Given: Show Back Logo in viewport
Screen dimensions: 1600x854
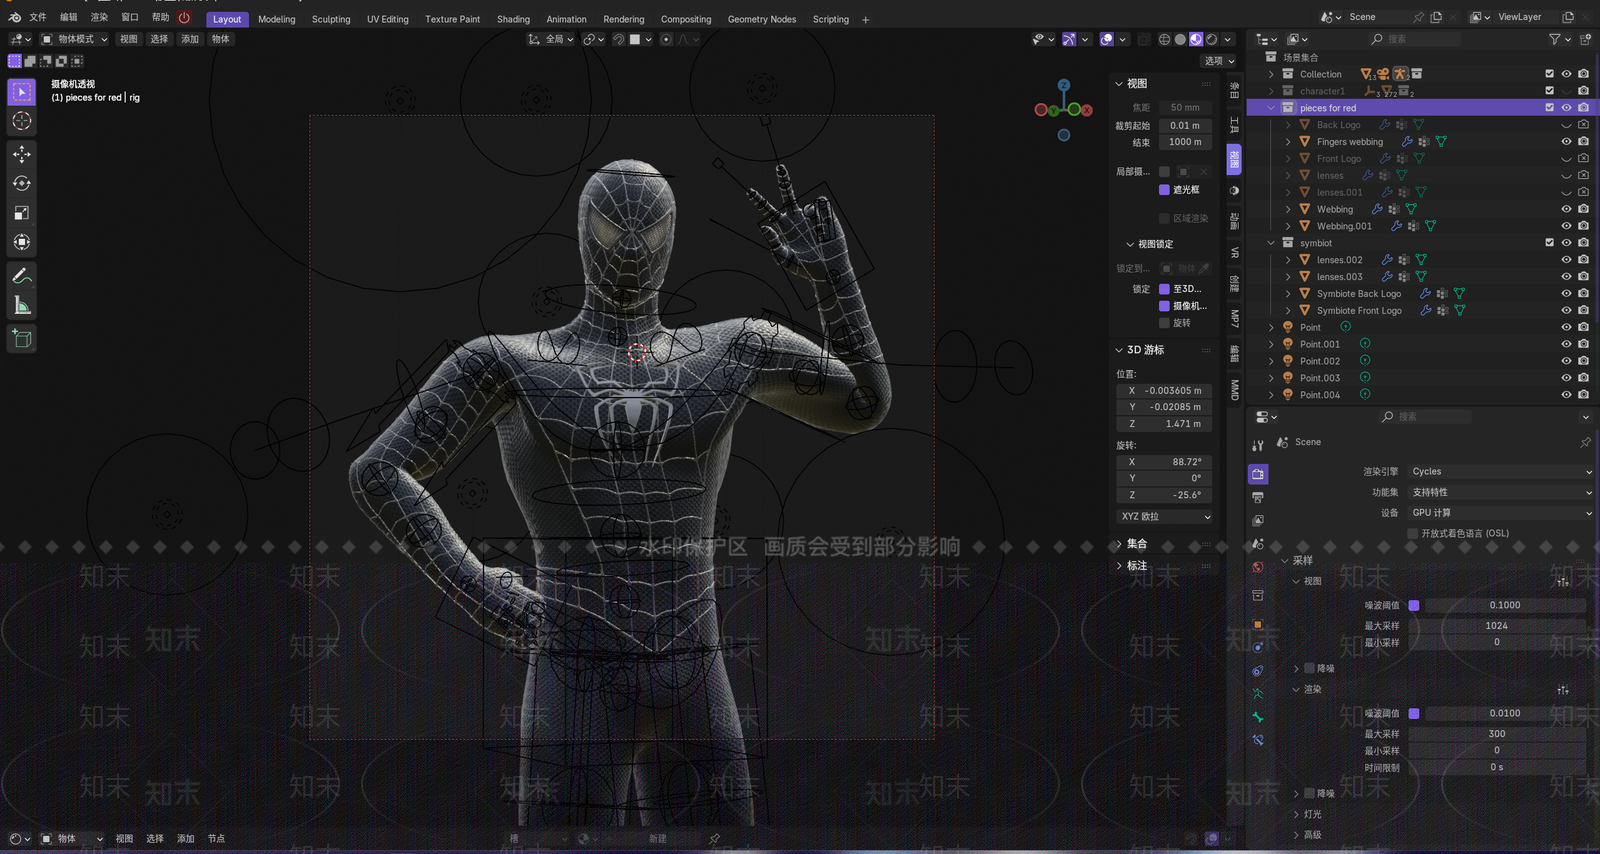Looking at the screenshot, I should click(x=1566, y=125).
